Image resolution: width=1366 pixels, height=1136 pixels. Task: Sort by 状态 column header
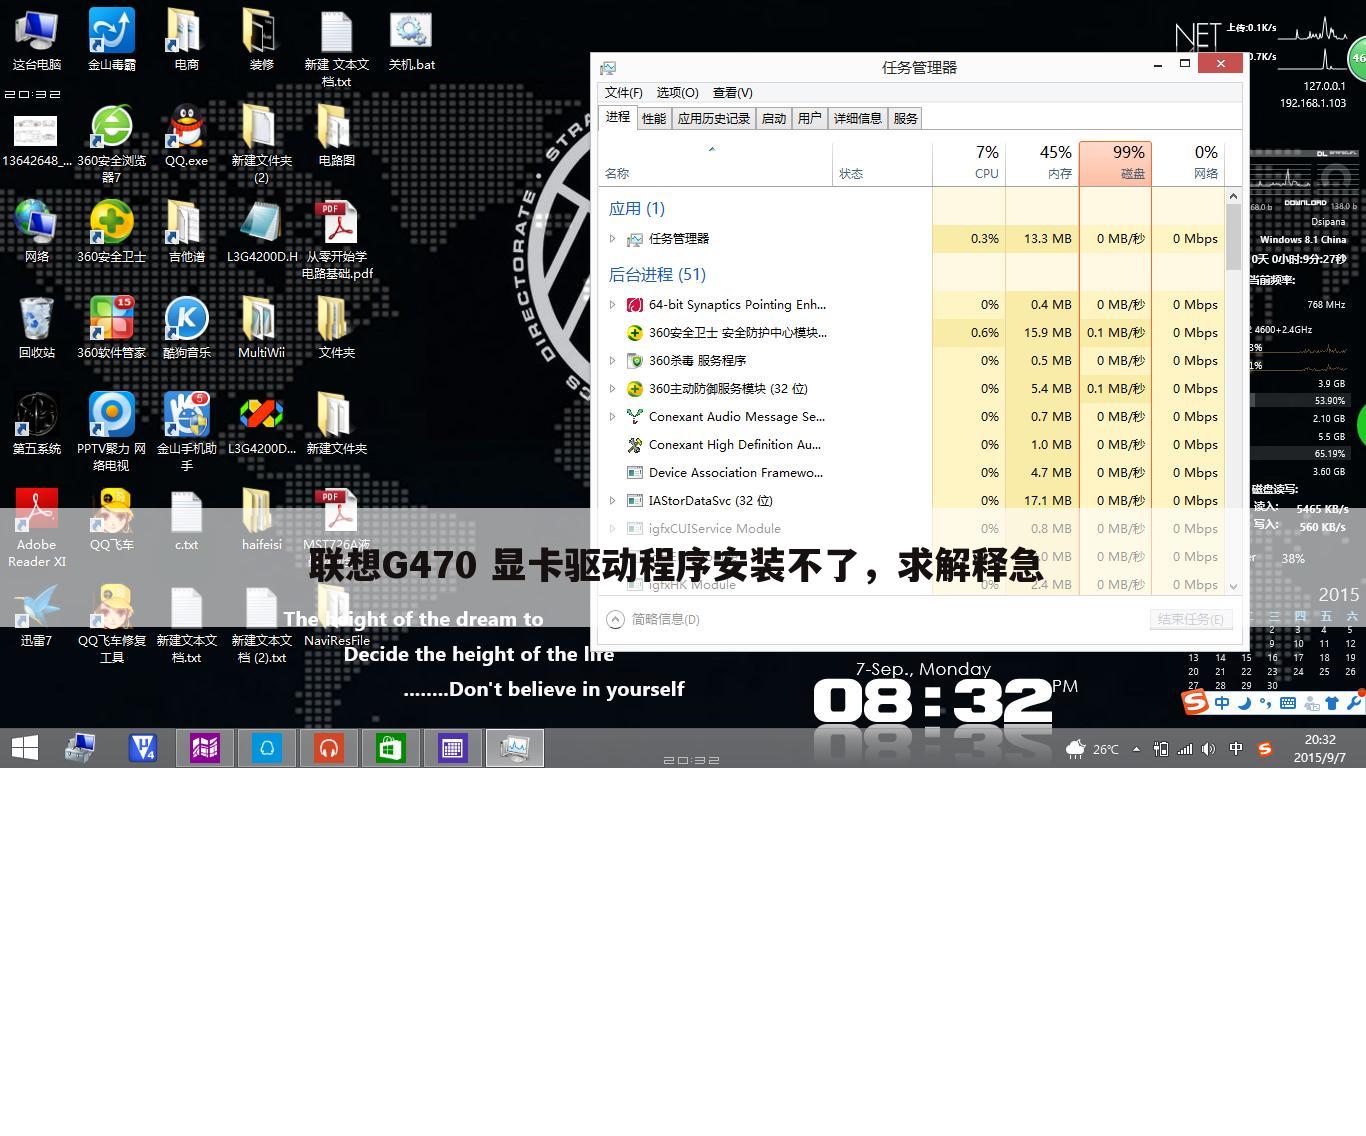click(882, 163)
